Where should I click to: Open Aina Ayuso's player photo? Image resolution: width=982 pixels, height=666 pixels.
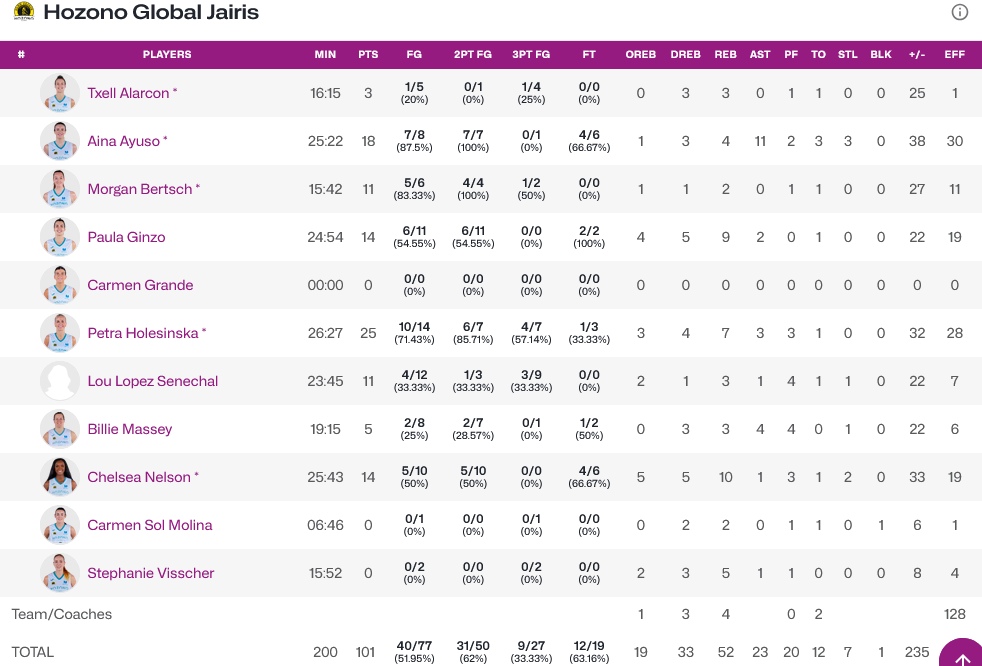60,141
